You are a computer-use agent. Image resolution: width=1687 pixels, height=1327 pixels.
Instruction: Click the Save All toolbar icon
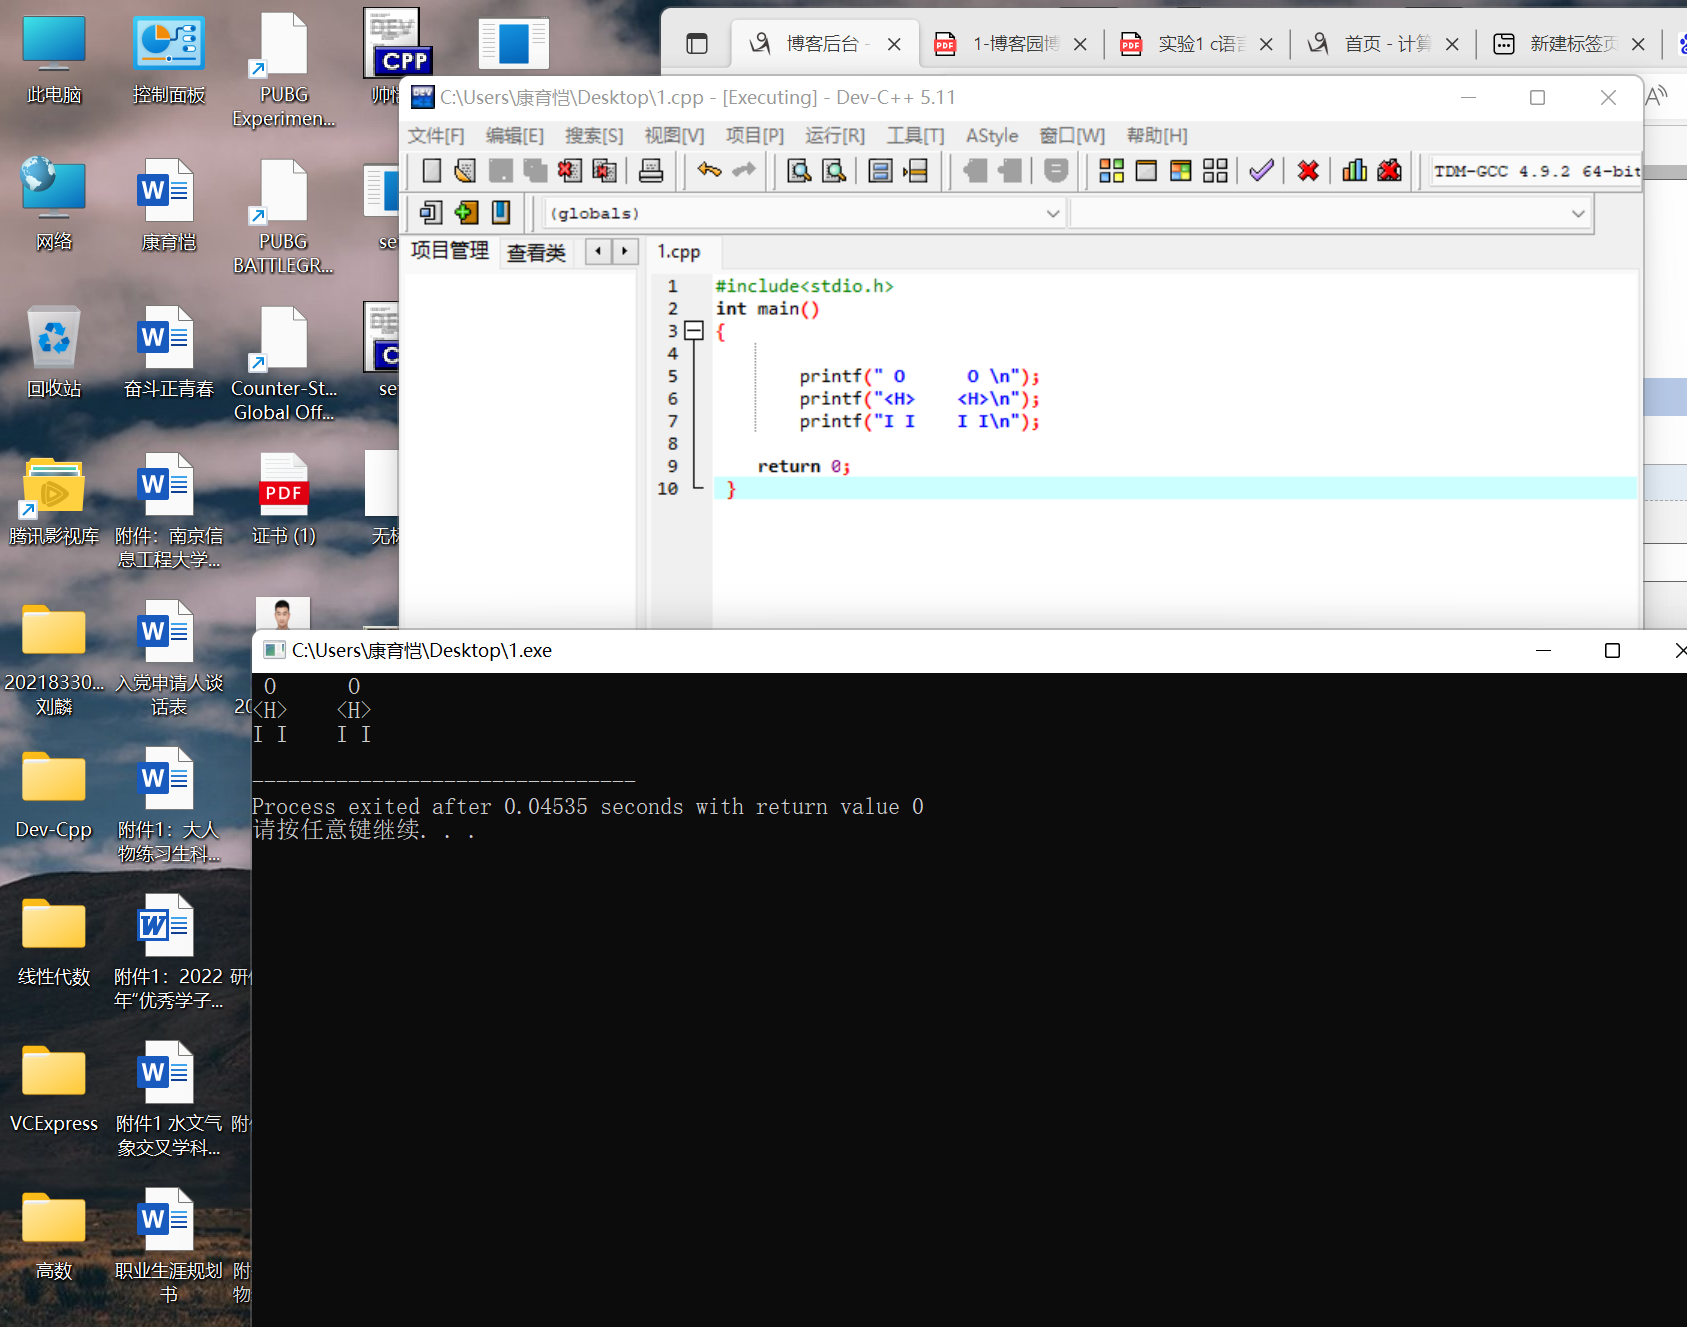coord(535,171)
